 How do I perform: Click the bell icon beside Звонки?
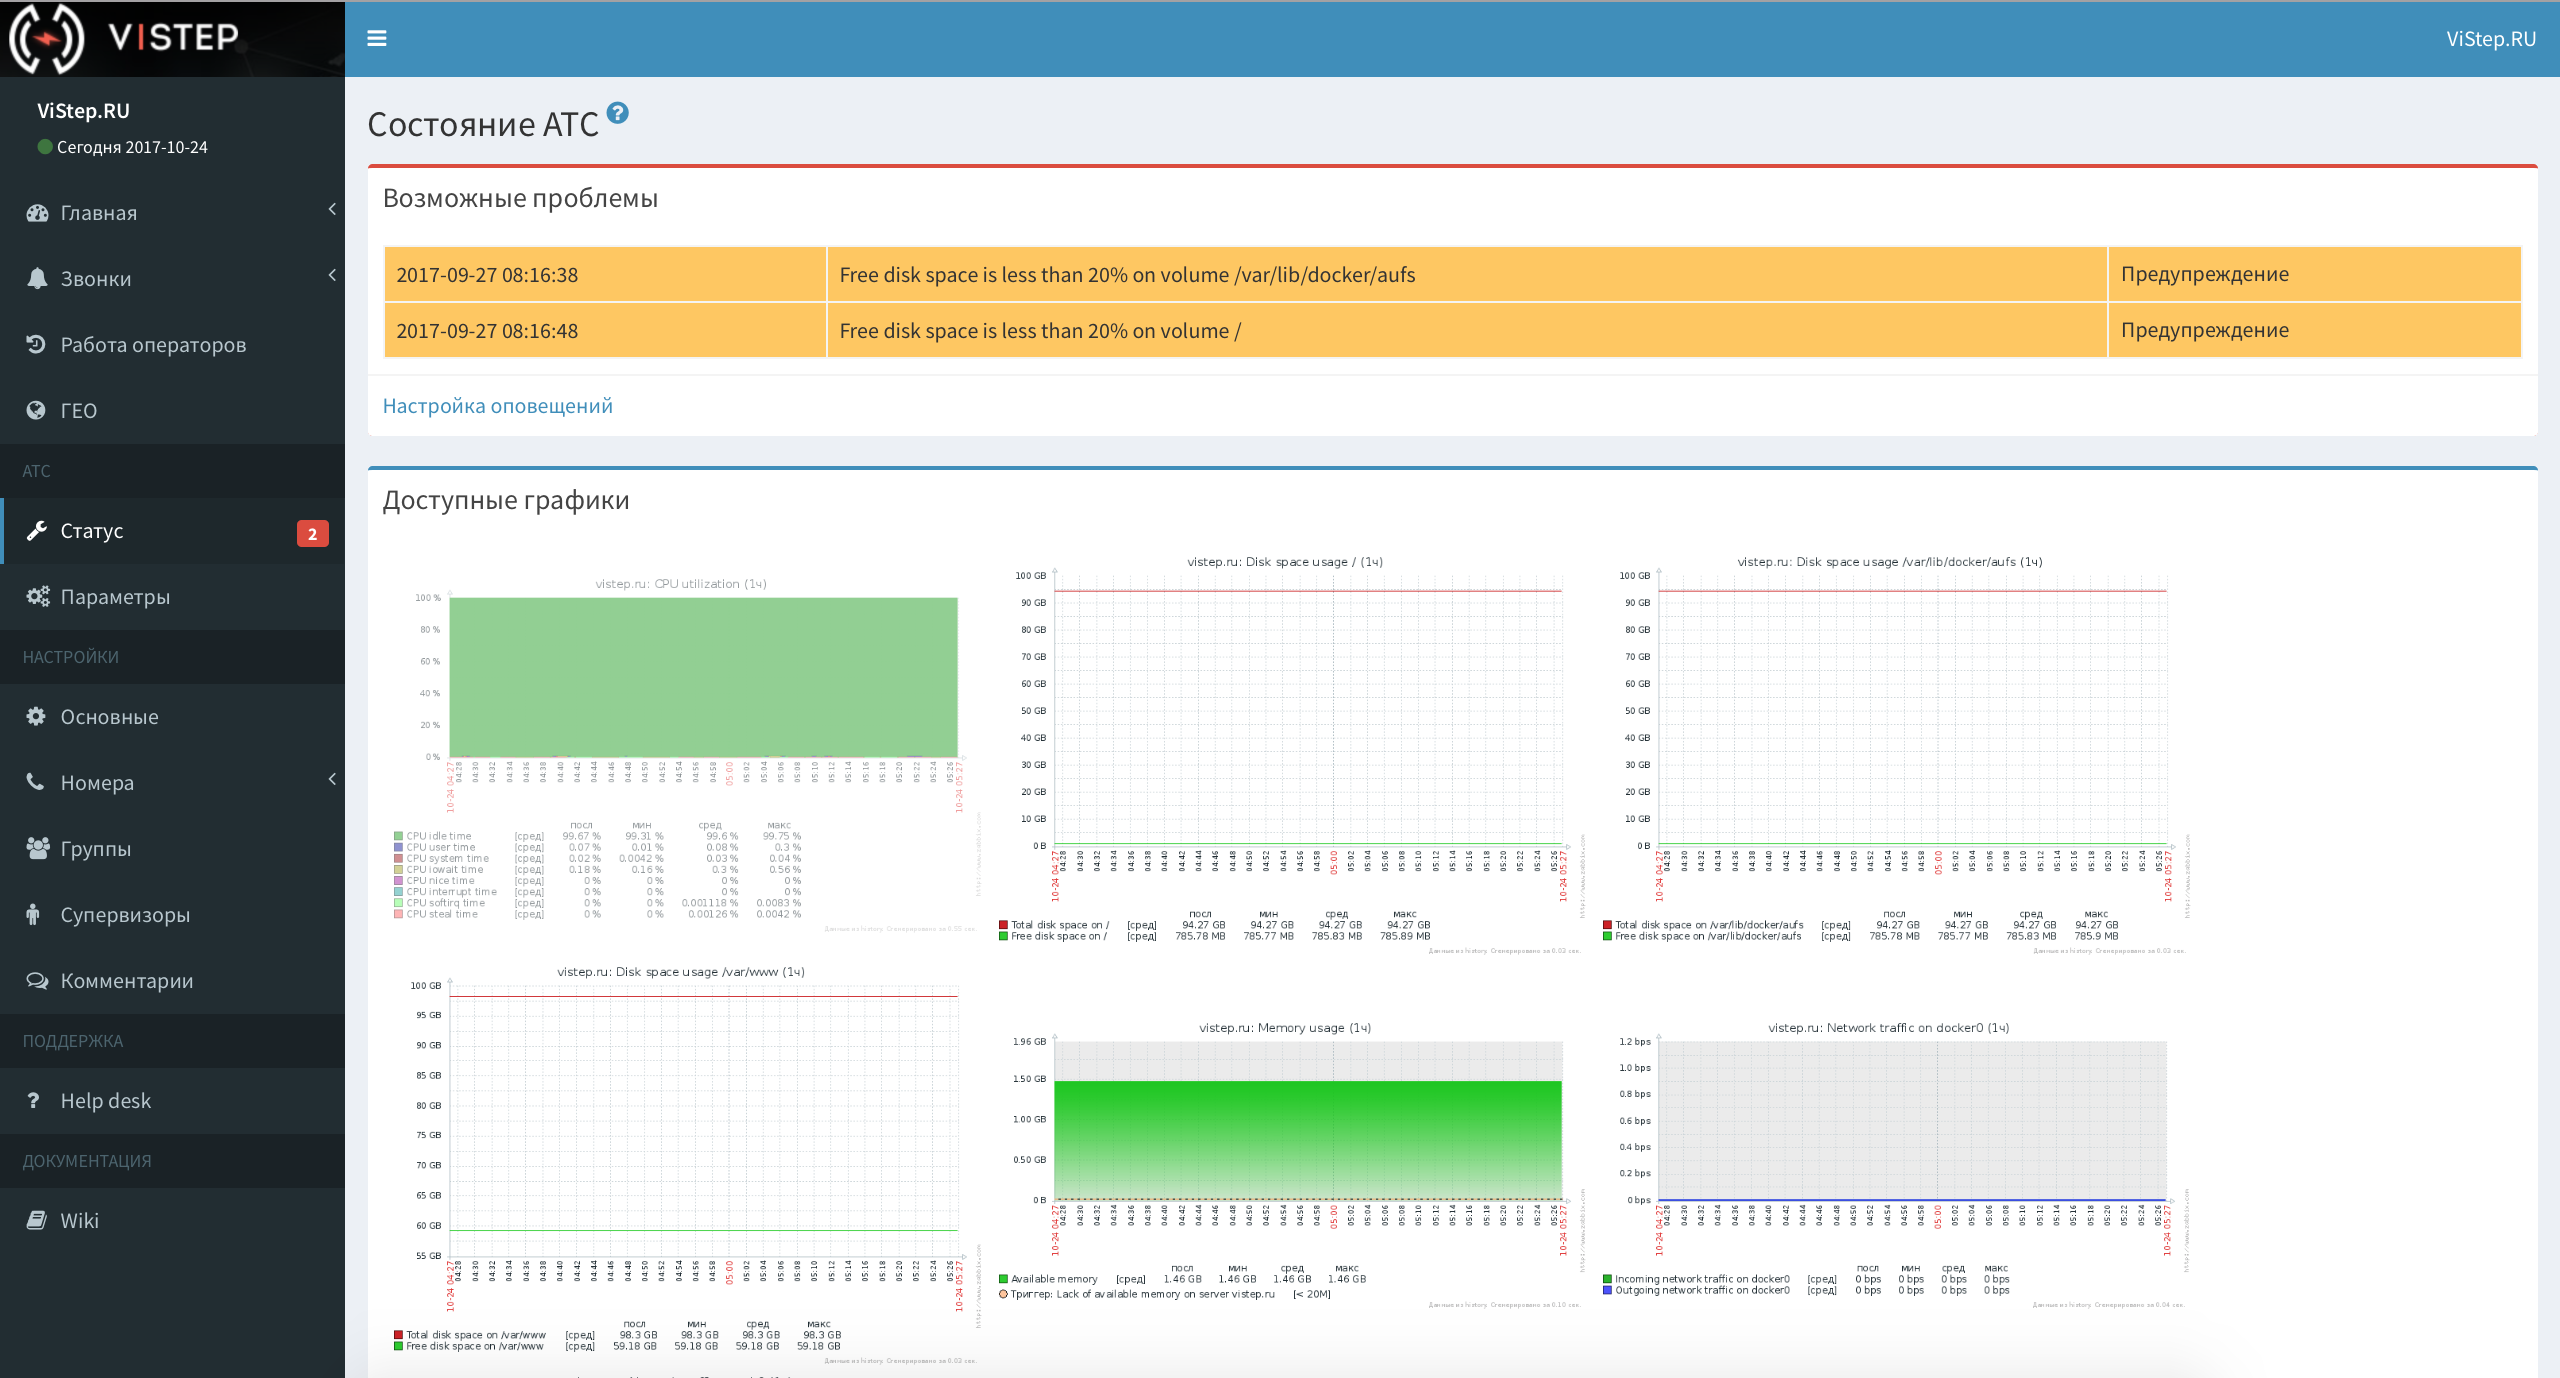point(37,278)
